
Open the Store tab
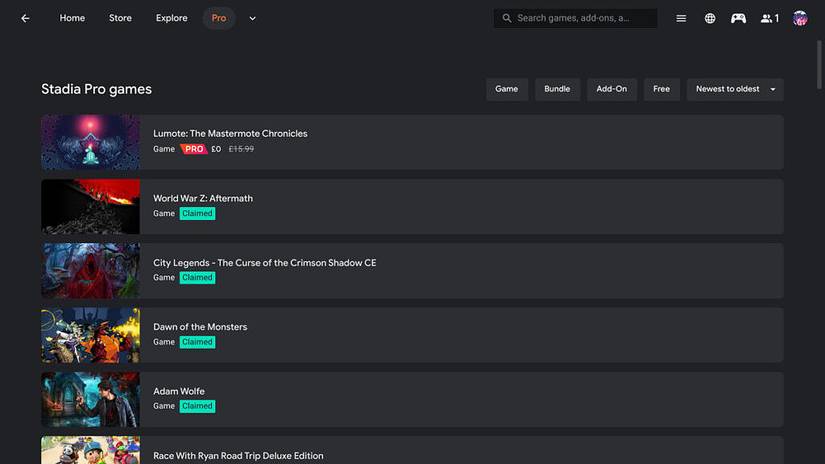click(x=120, y=18)
